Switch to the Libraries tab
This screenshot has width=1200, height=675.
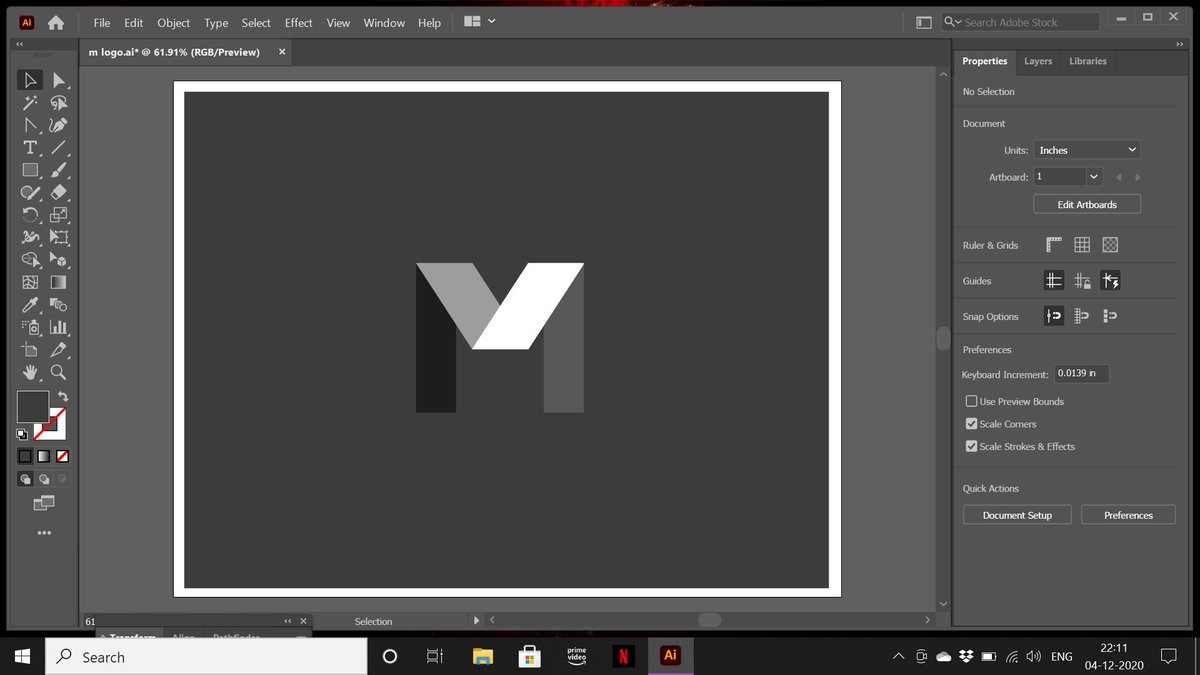(1088, 61)
